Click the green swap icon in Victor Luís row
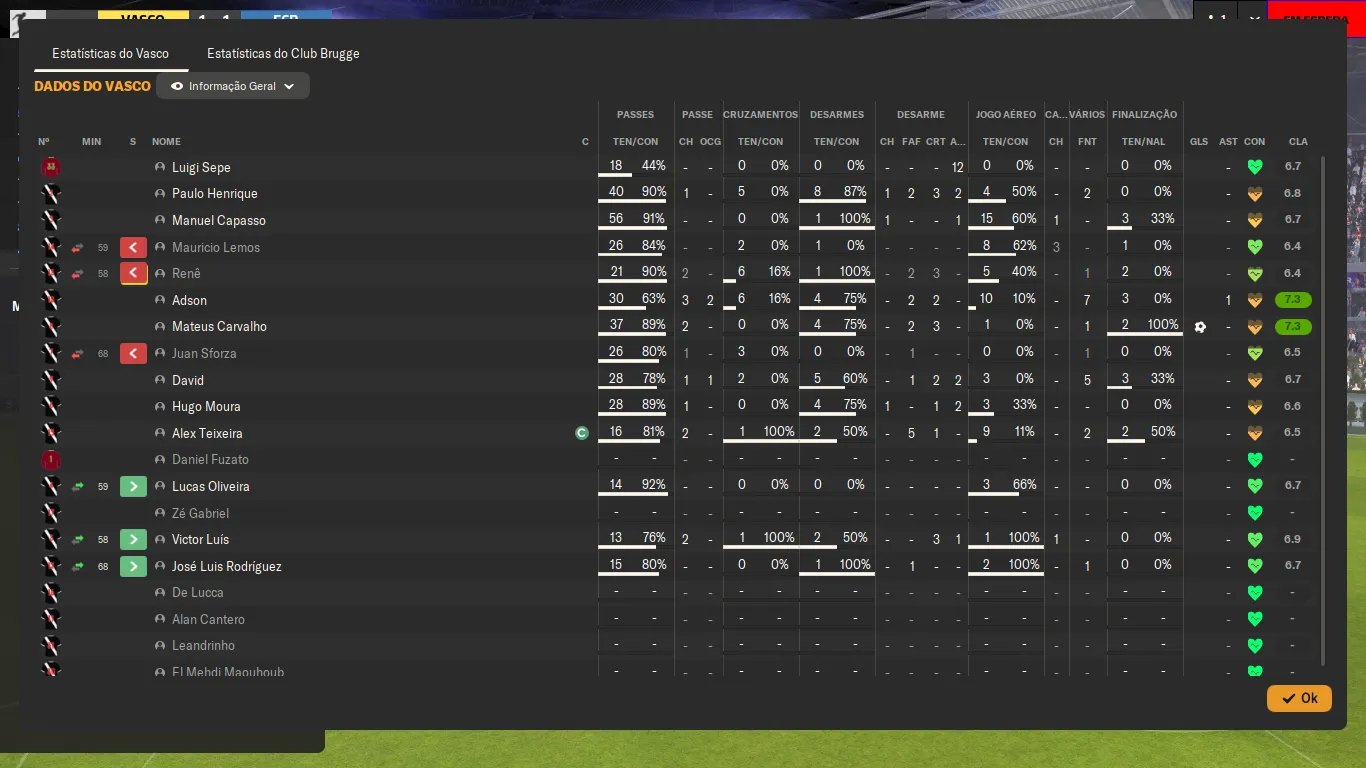1366x768 pixels. (x=78, y=540)
